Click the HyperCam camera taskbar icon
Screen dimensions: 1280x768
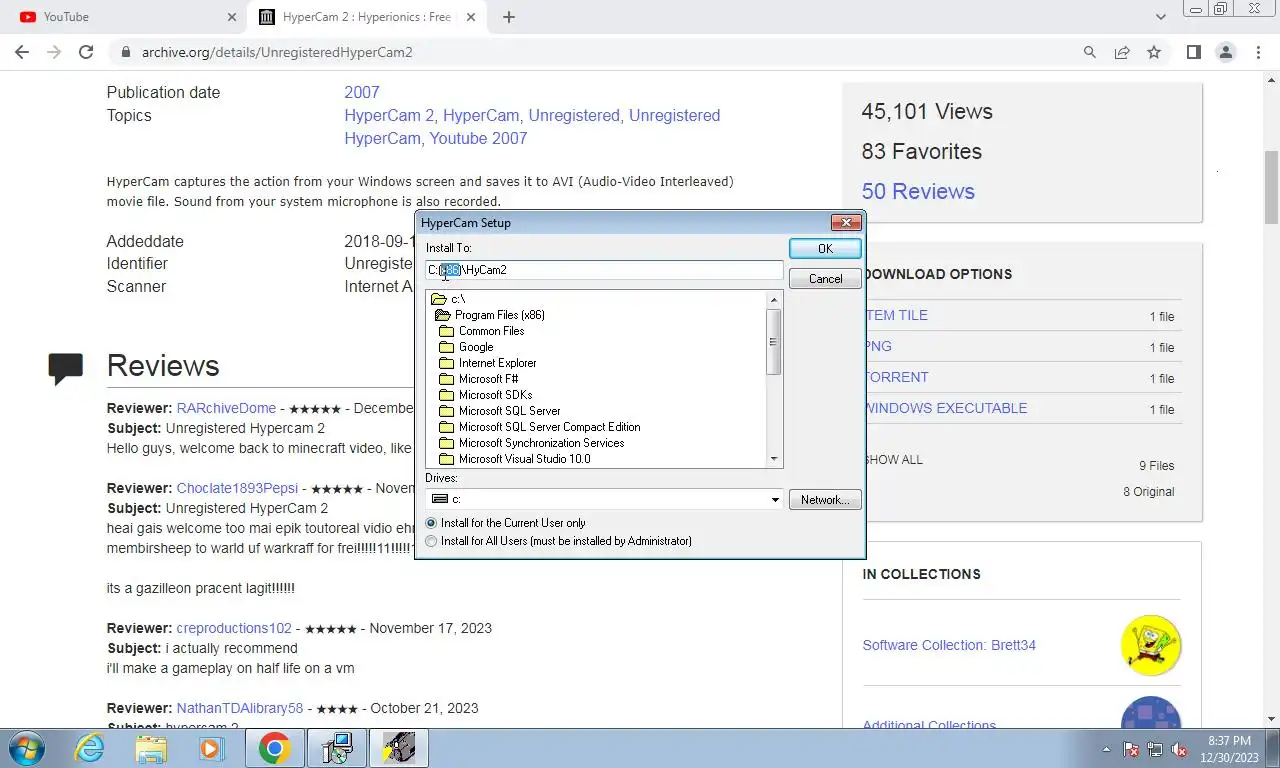pos(399,748)
